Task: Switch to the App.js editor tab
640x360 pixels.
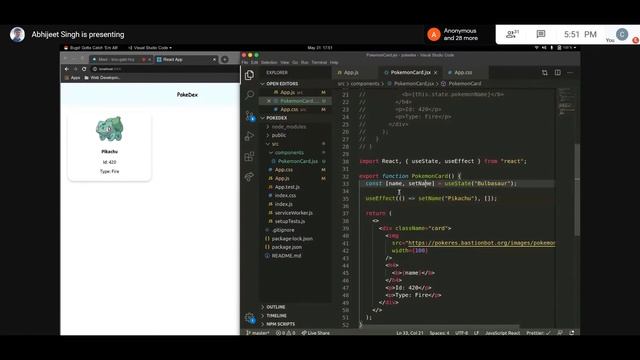Action: [351, 73]
